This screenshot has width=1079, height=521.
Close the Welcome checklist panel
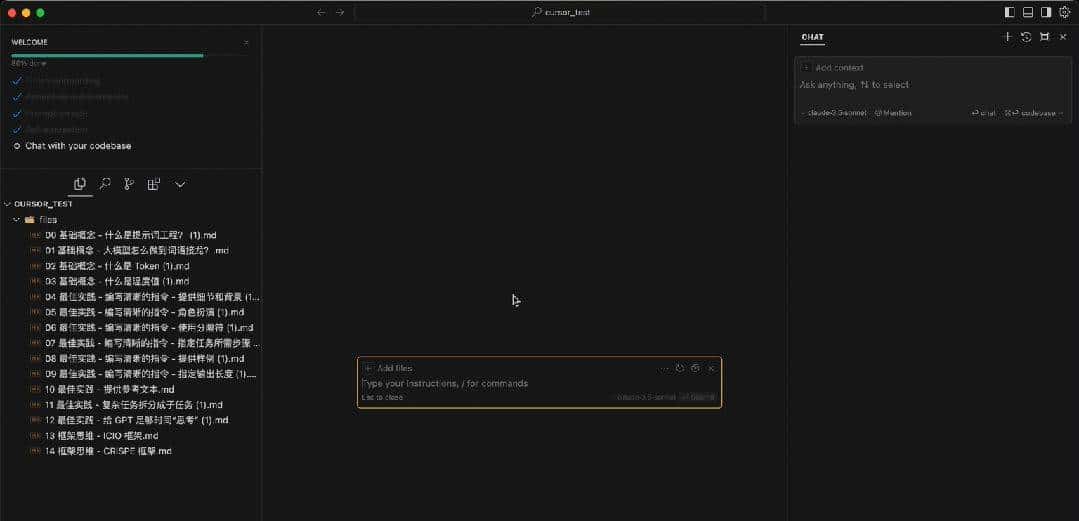coord(246,43)
